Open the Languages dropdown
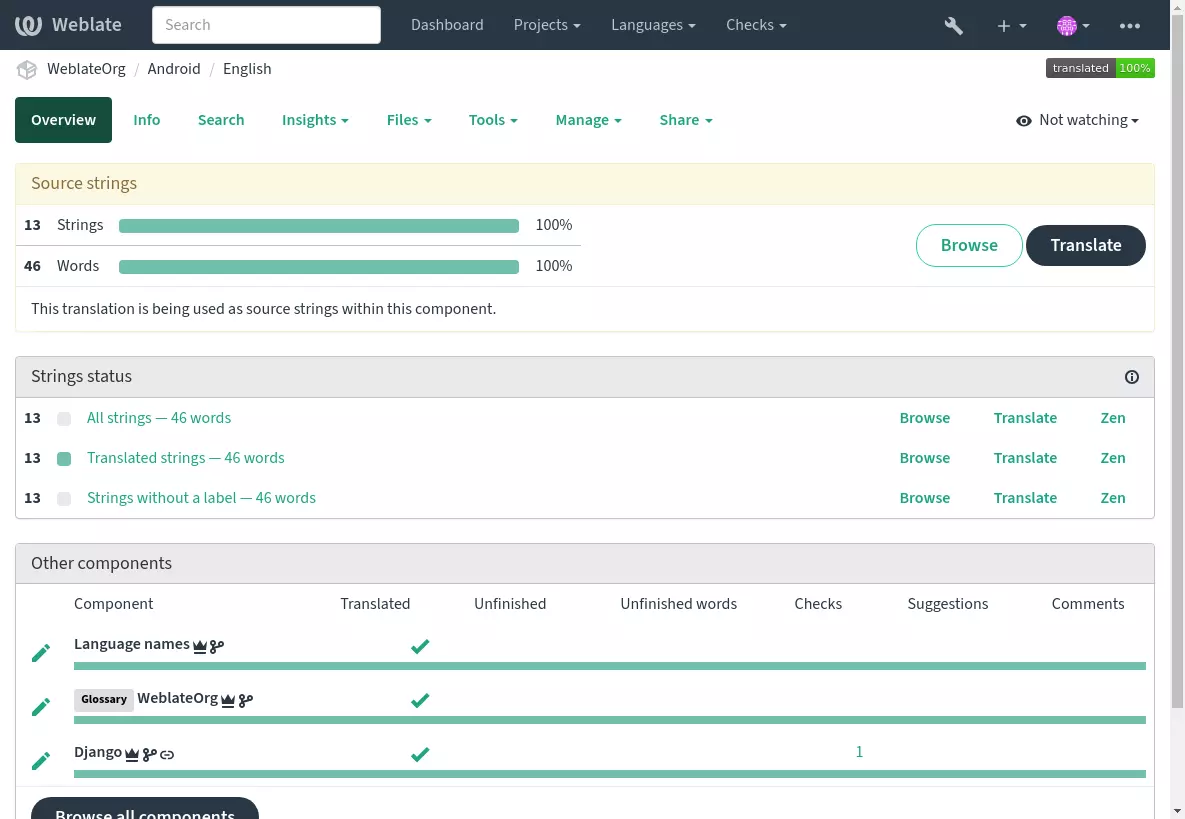 coord(653,25)
